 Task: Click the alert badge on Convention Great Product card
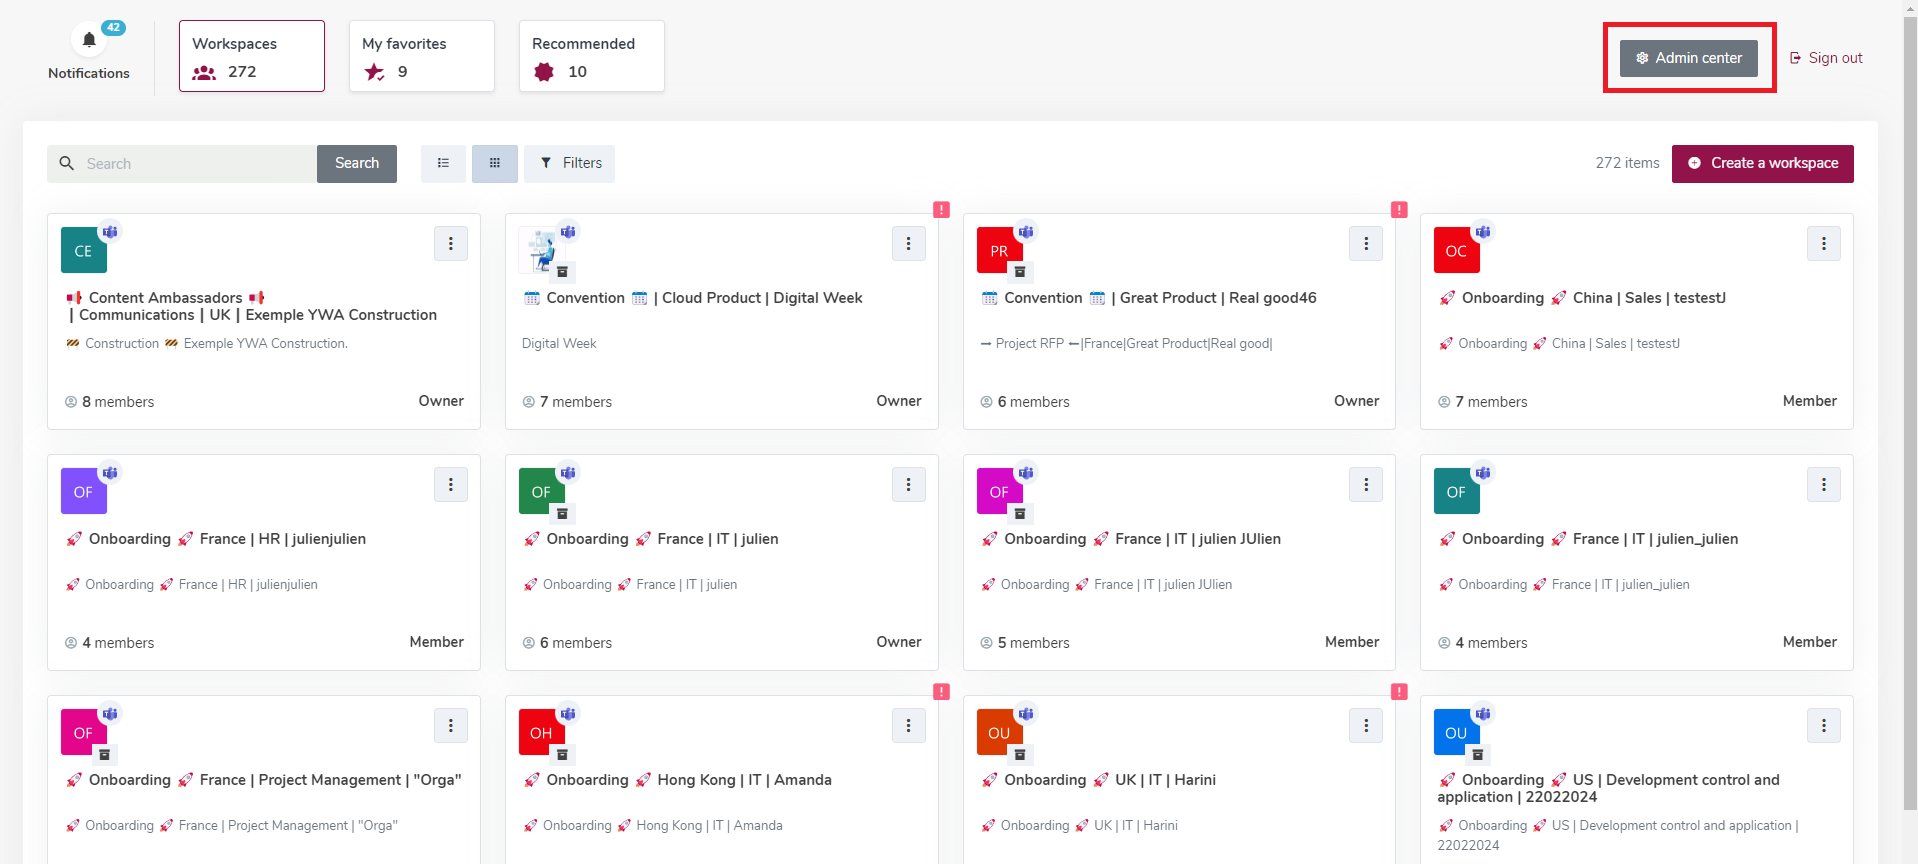pyautogui.click(x=1399, y=209)
